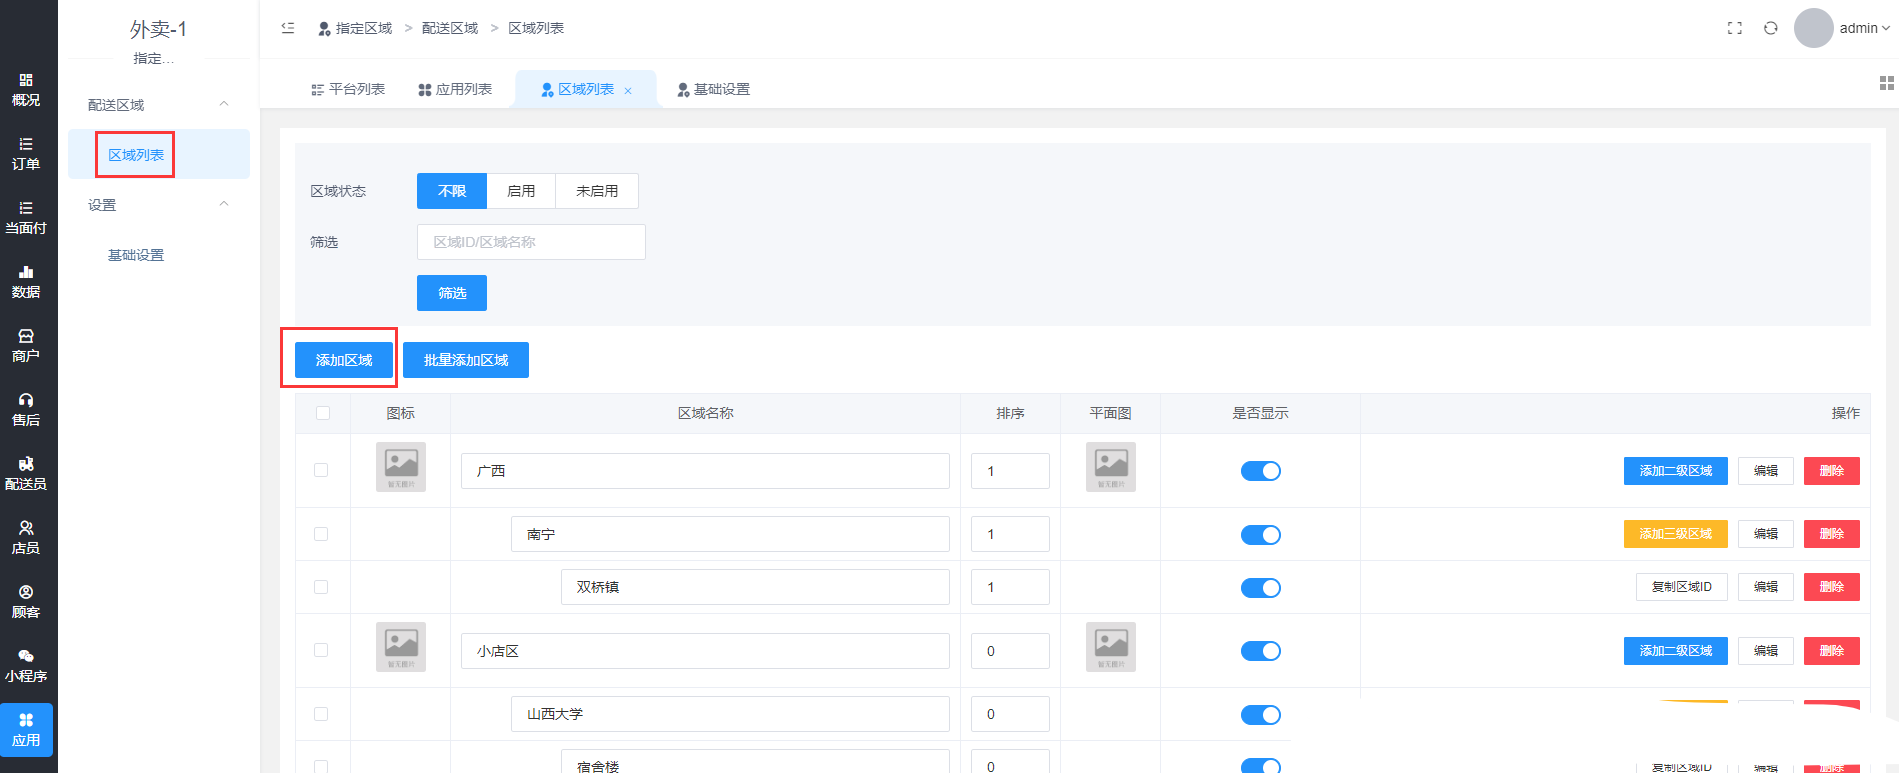Toggle display switch for 山西大学

coord(1261,715)
